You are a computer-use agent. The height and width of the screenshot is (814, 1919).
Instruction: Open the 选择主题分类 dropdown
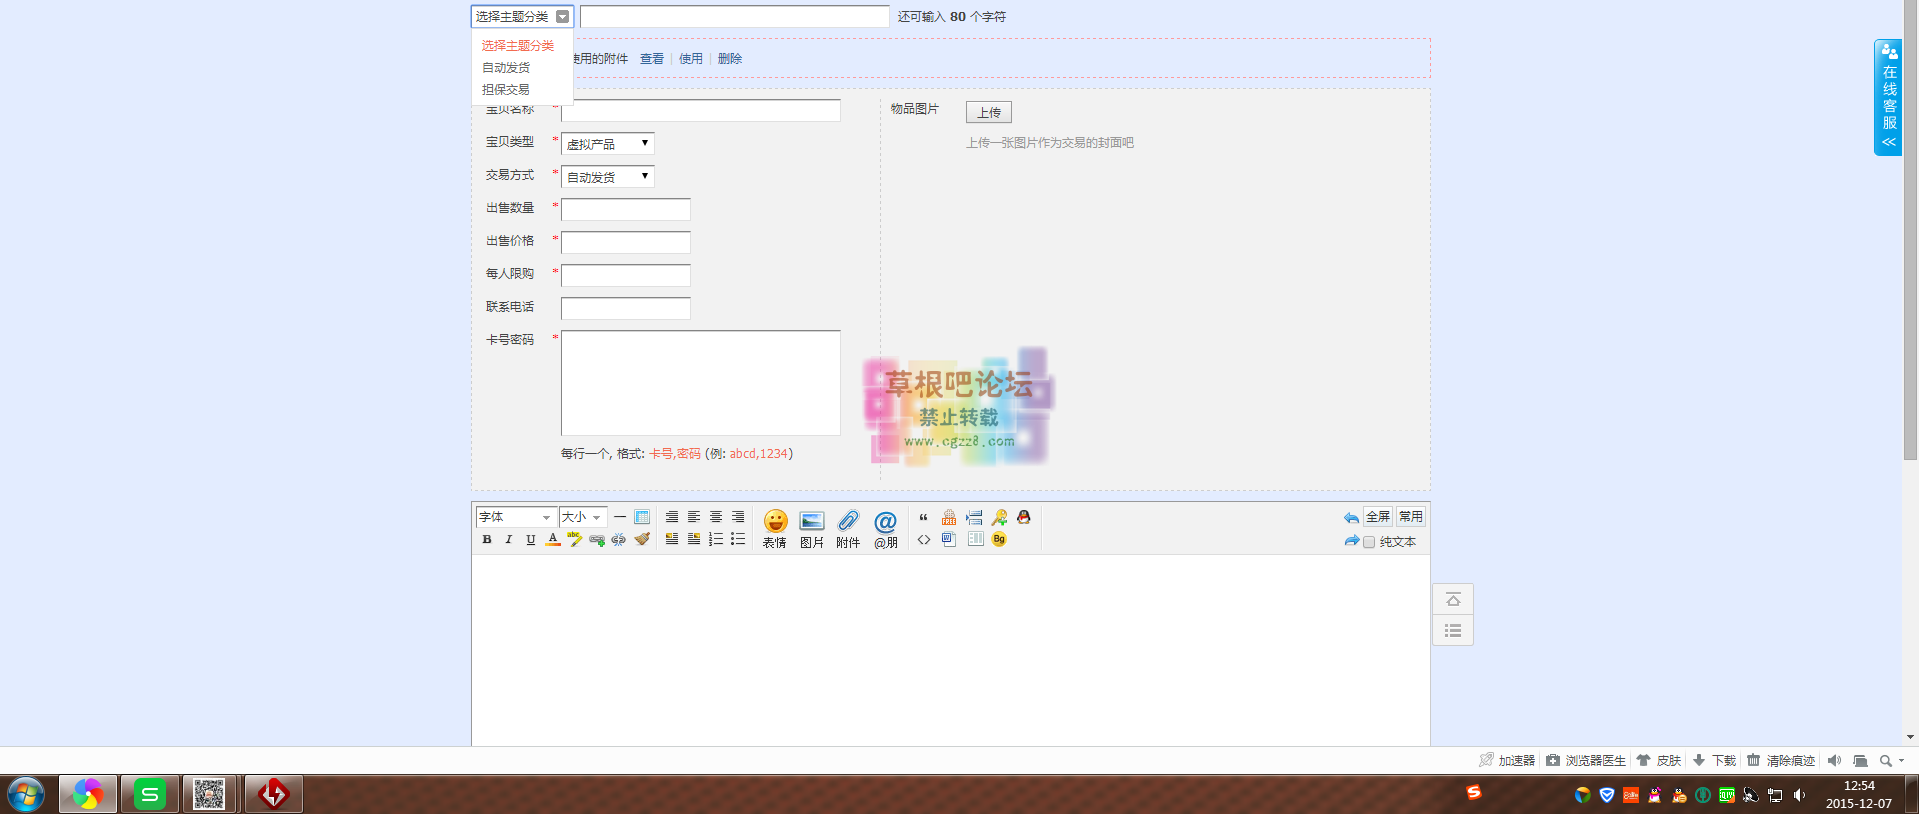[522, 16]
